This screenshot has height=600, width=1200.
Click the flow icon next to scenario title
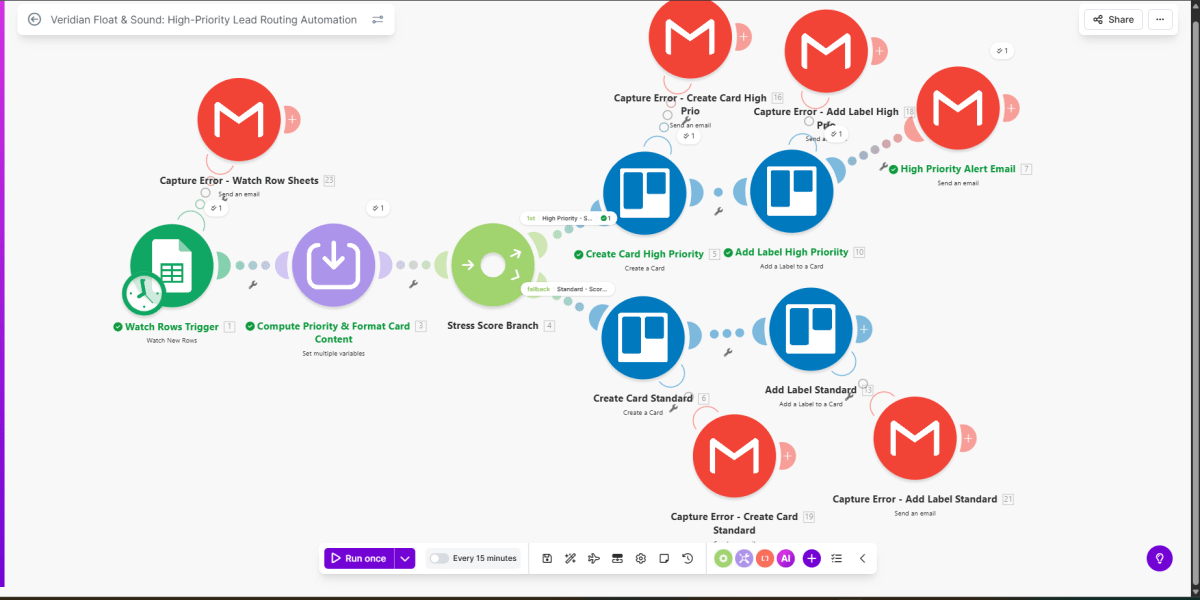coord(378,19)
